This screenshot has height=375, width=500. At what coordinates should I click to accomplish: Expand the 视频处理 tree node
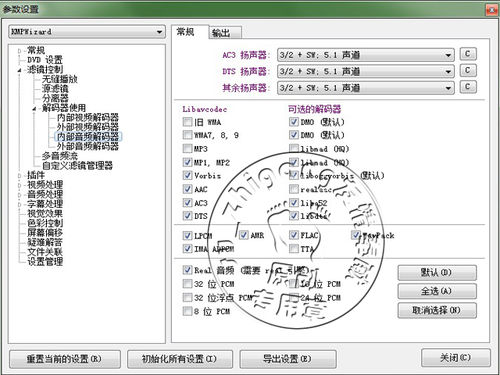(x=19, y=185)
